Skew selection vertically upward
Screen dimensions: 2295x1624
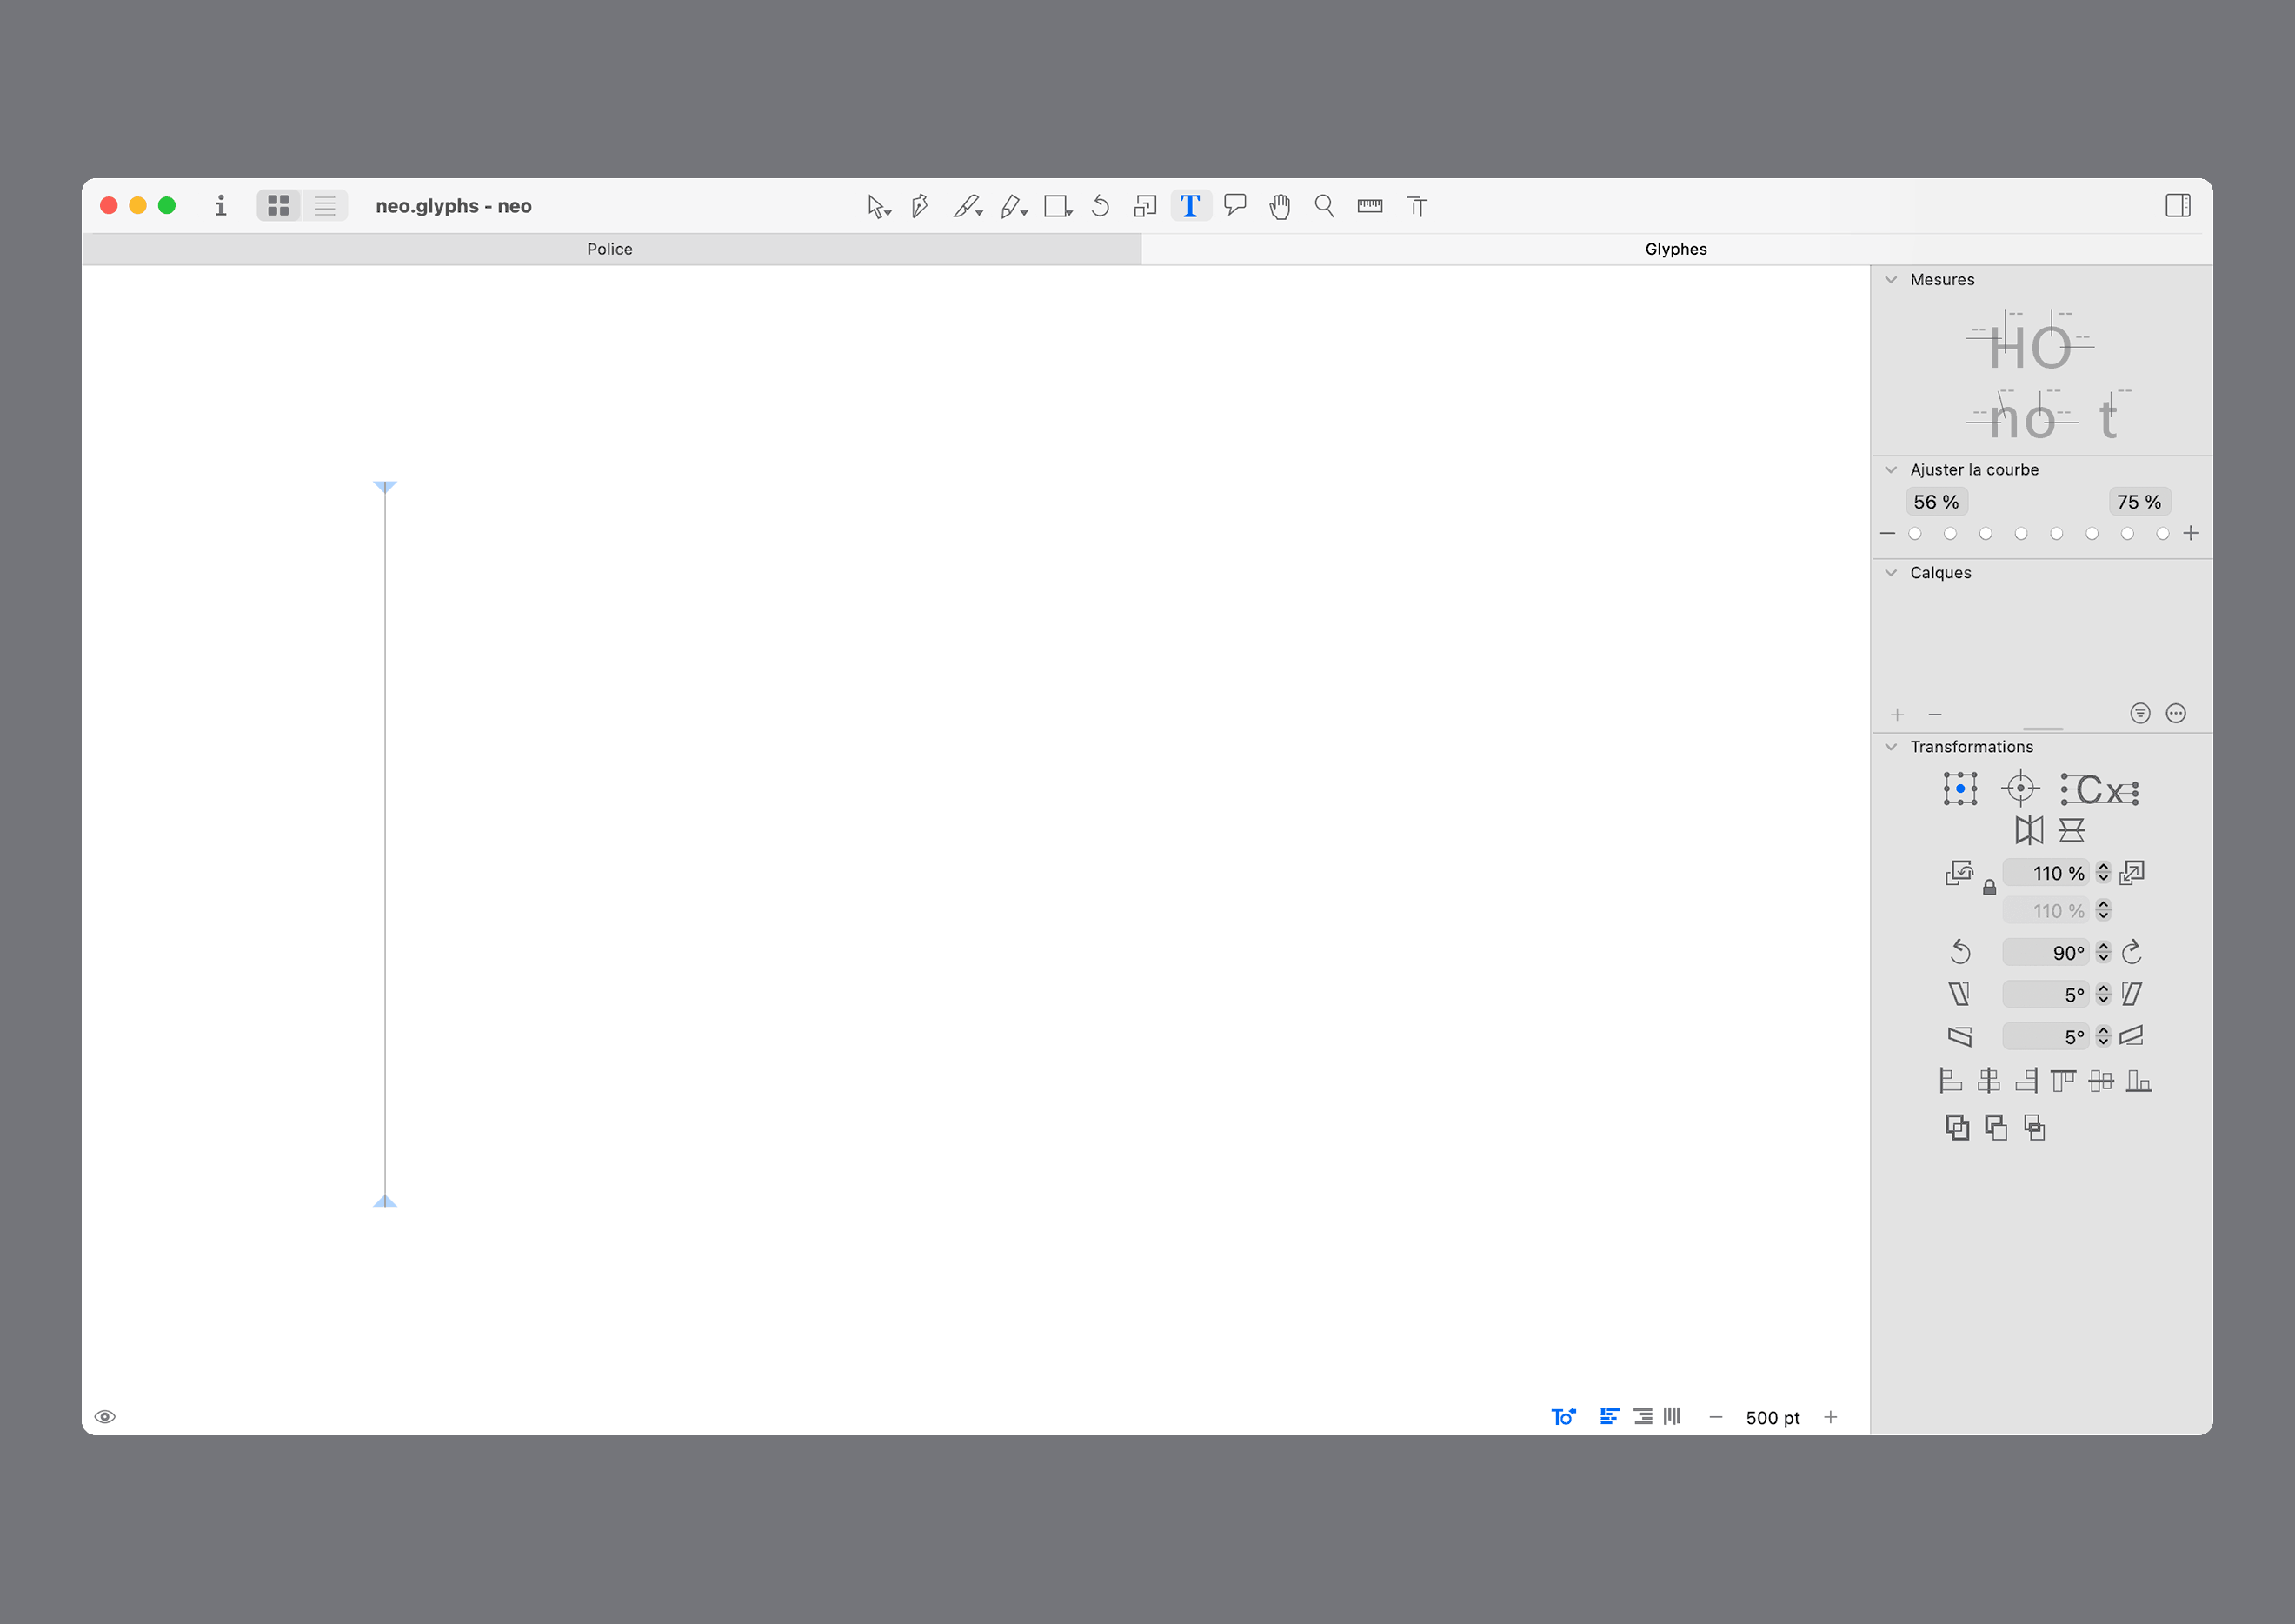2132,1036
